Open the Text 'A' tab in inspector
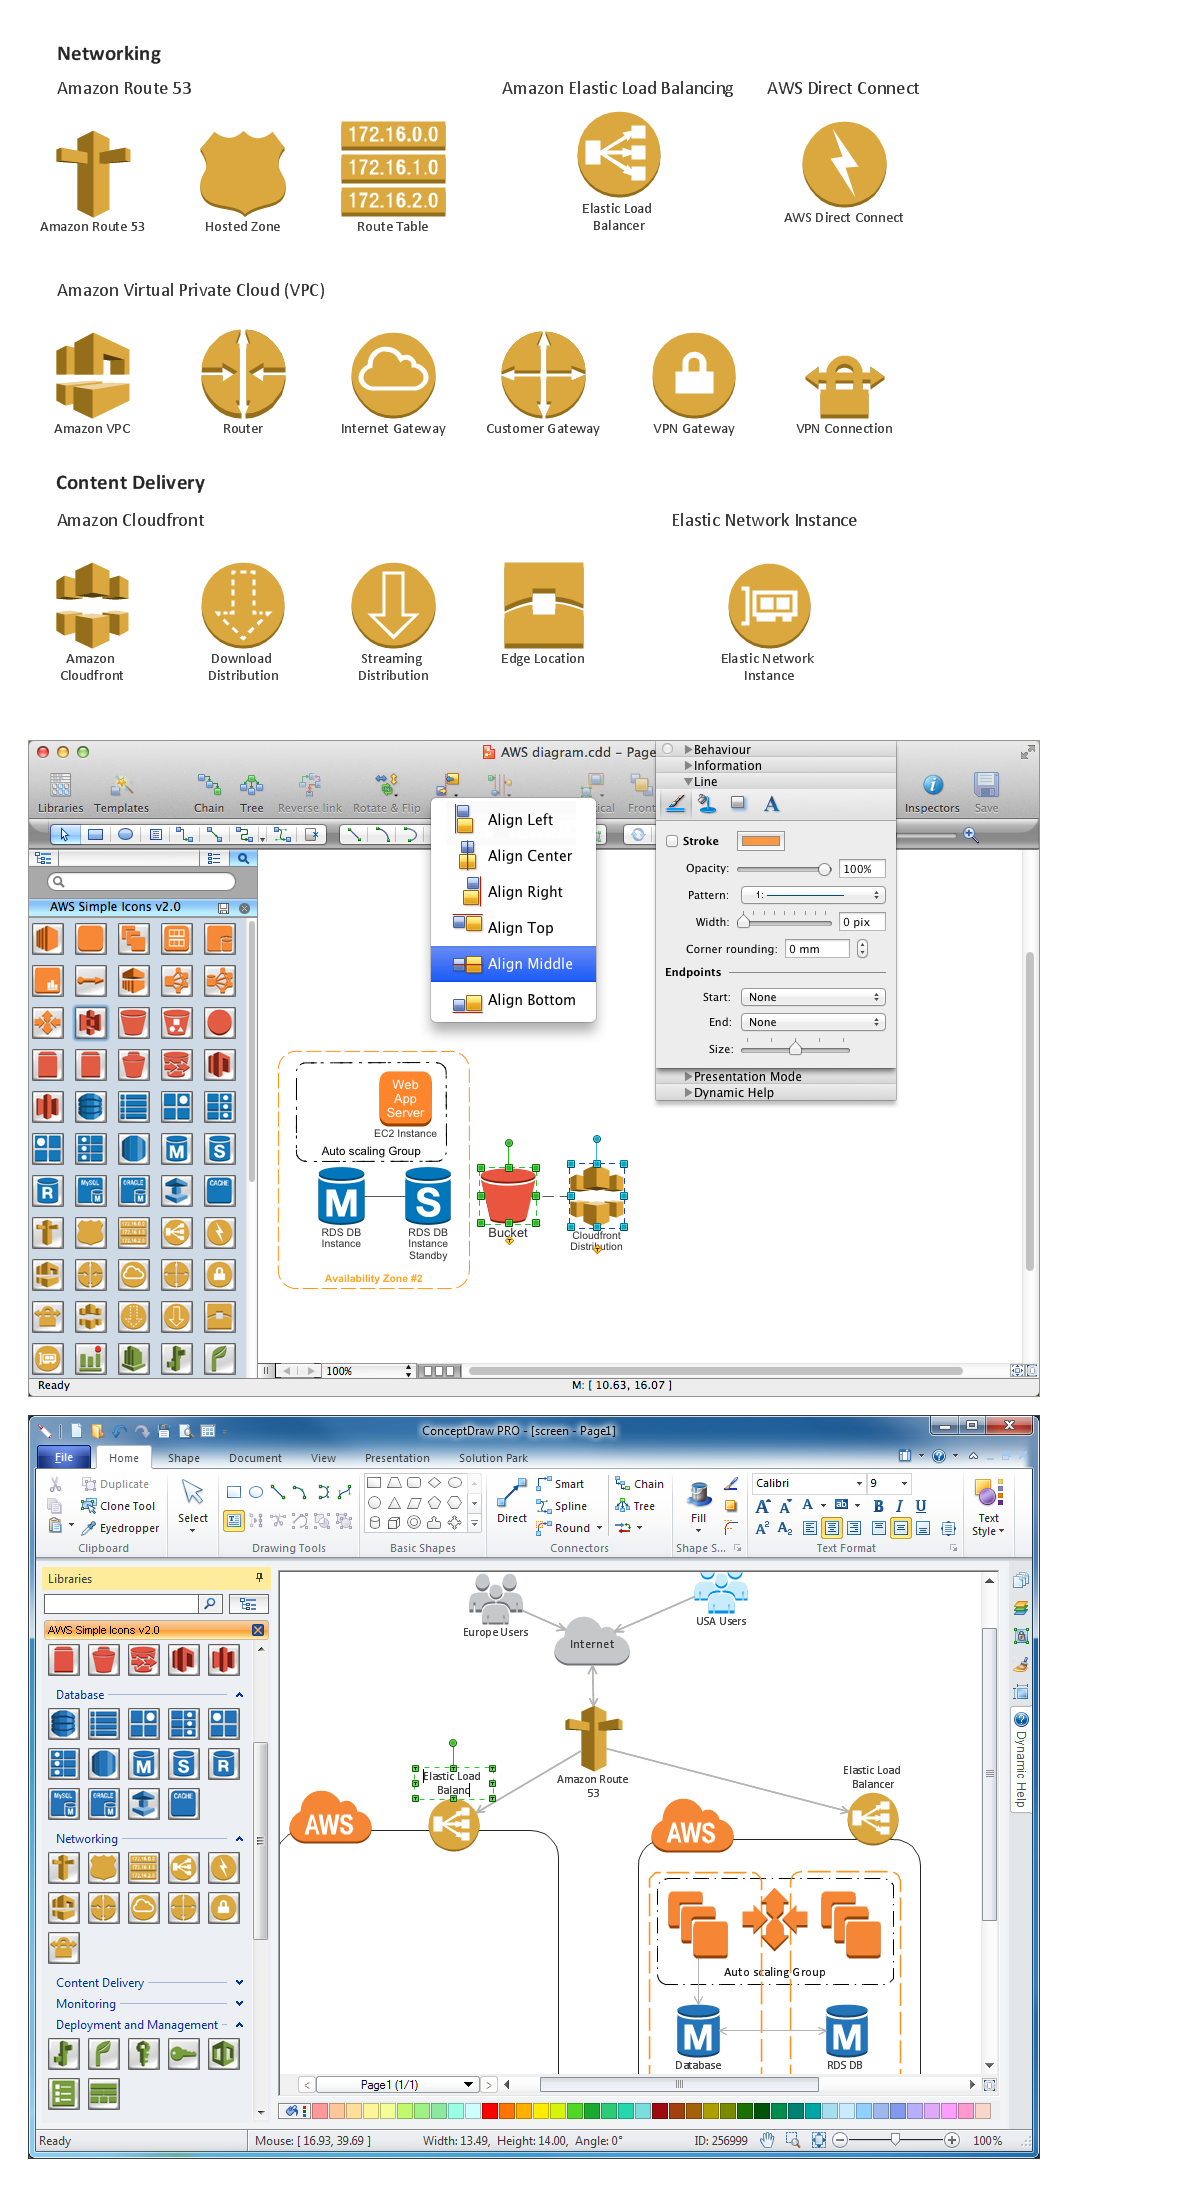 click(771, 803)
